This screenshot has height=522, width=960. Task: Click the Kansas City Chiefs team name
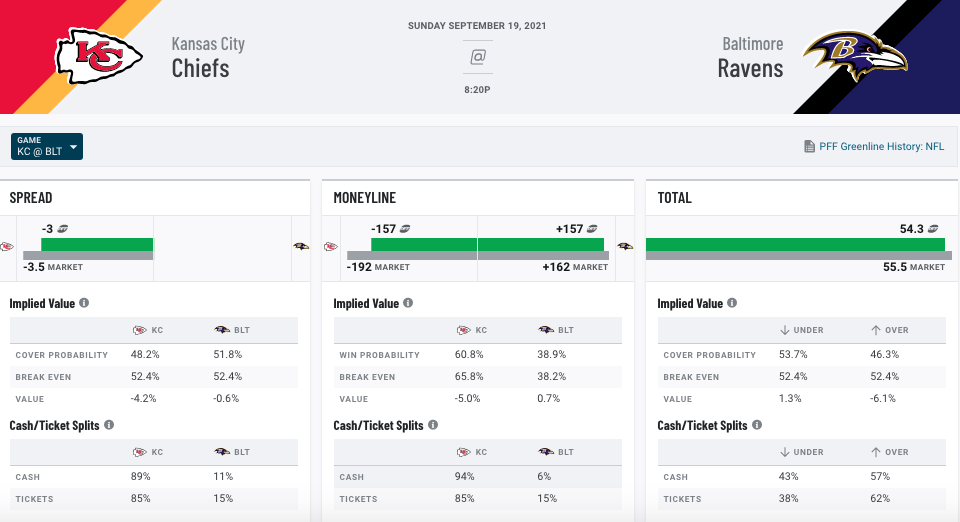point(208,58)
